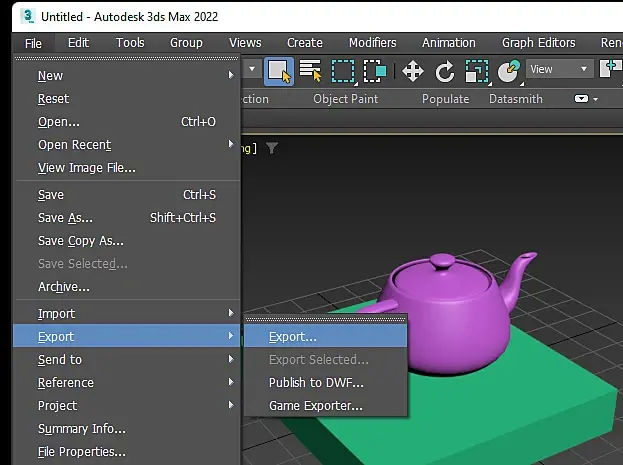Activate the Select and Scale tool
Viewport: 623px width, 465px height.
pyautogui.click(x=477, y=72)
